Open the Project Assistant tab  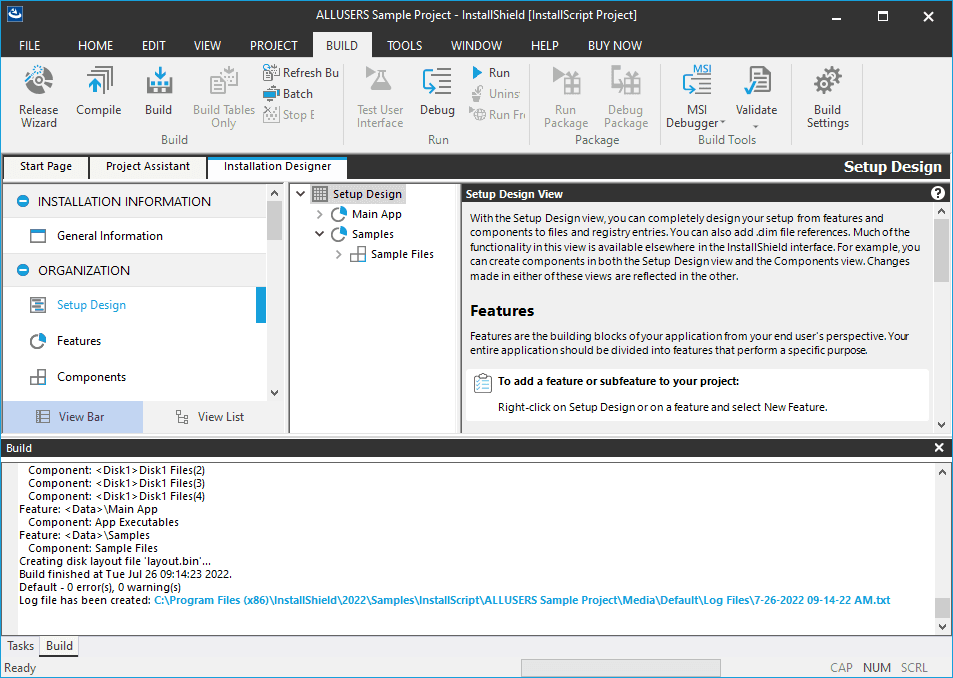[x=148, y=166]
